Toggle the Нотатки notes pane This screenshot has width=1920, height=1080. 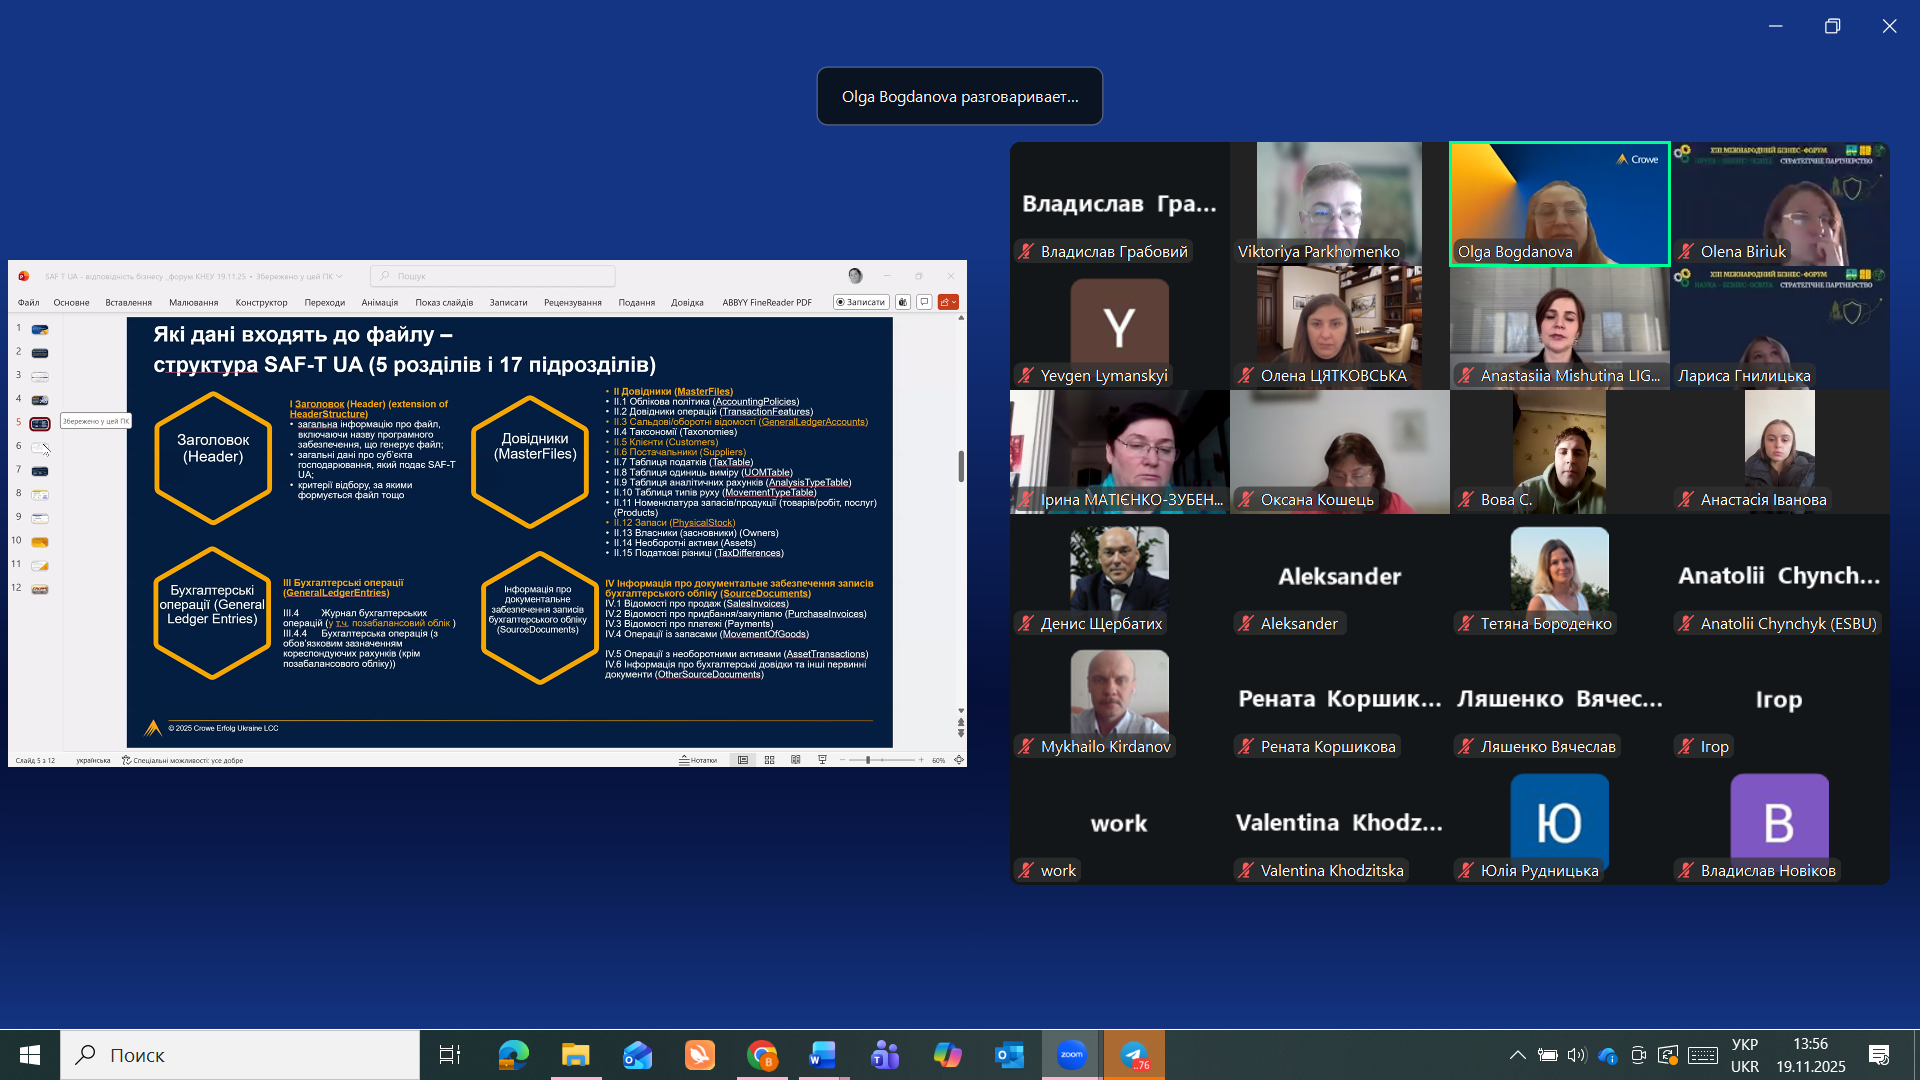pyautogui.click(x=698, y=760)
